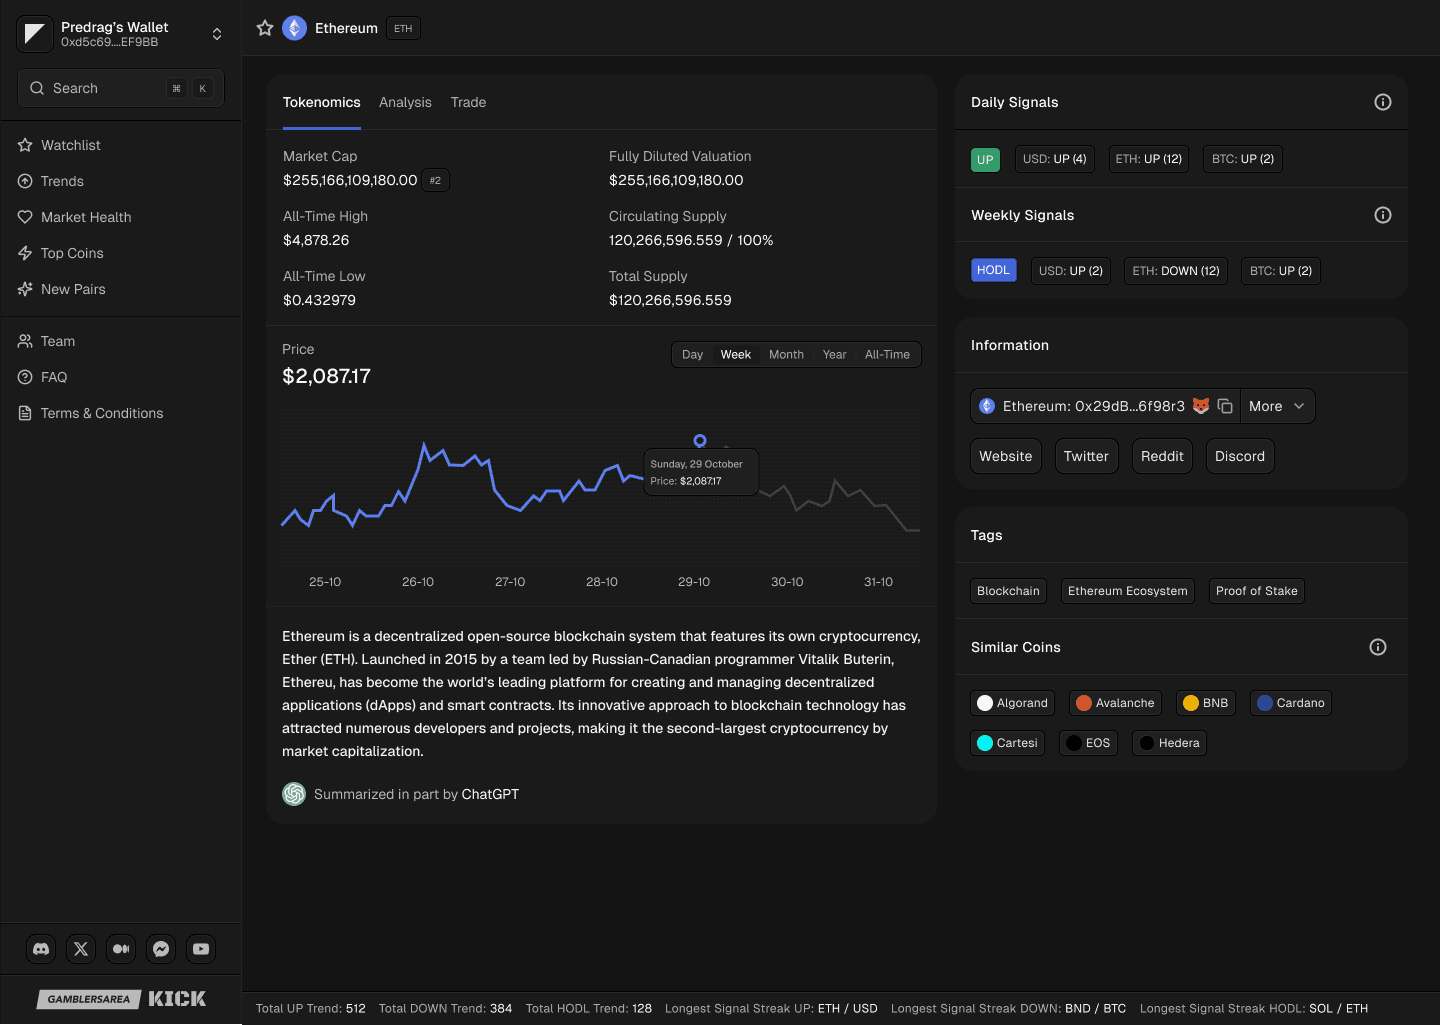Switch to the Analysis tab
Viewport: 1440px width, 1025px height.
click(x=405, y=102)
